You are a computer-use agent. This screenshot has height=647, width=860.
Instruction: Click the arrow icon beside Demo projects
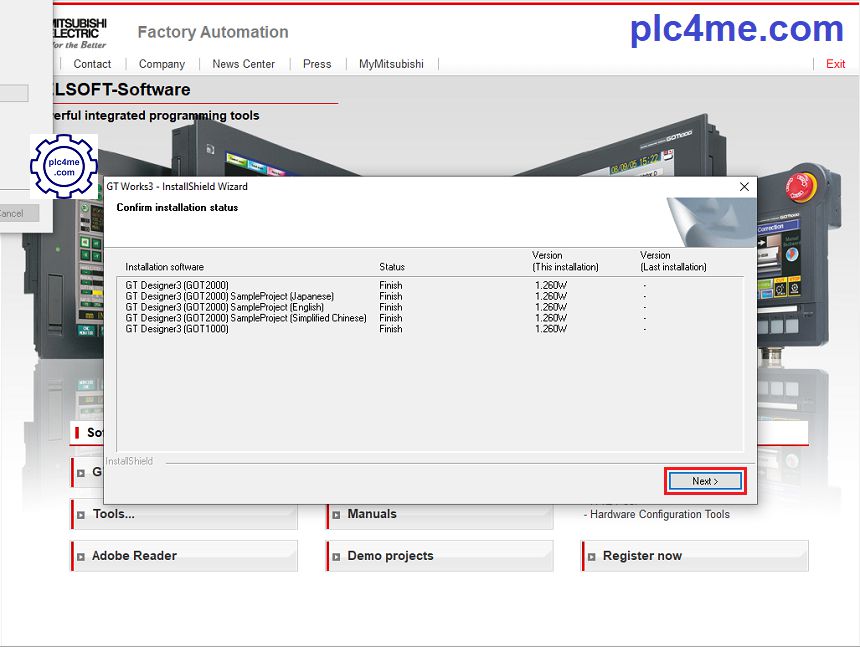coord(336,557)
